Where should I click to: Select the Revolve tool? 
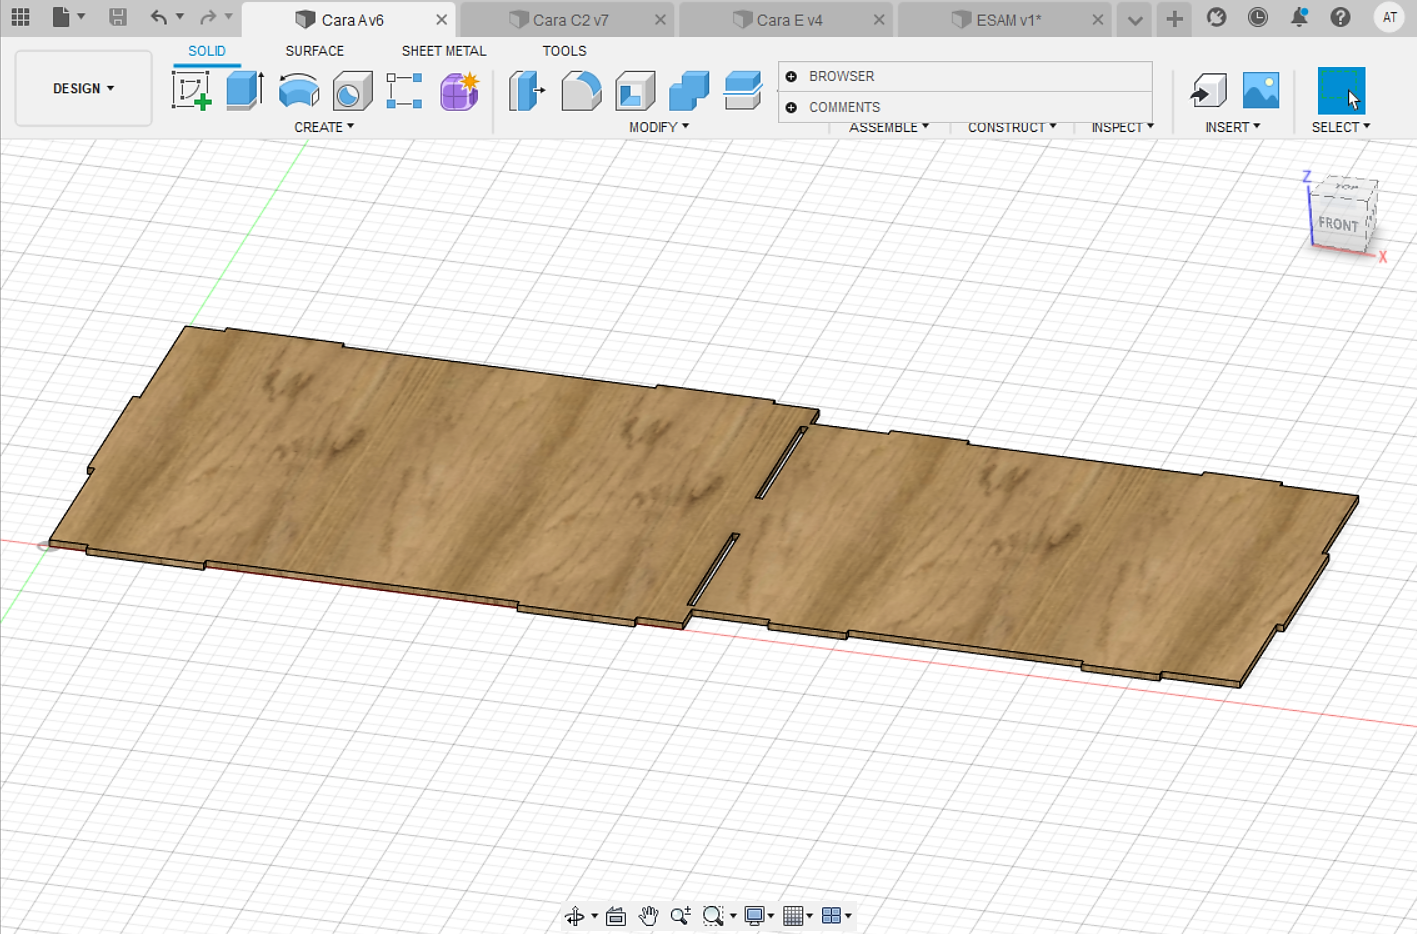[x=298, y=91]
